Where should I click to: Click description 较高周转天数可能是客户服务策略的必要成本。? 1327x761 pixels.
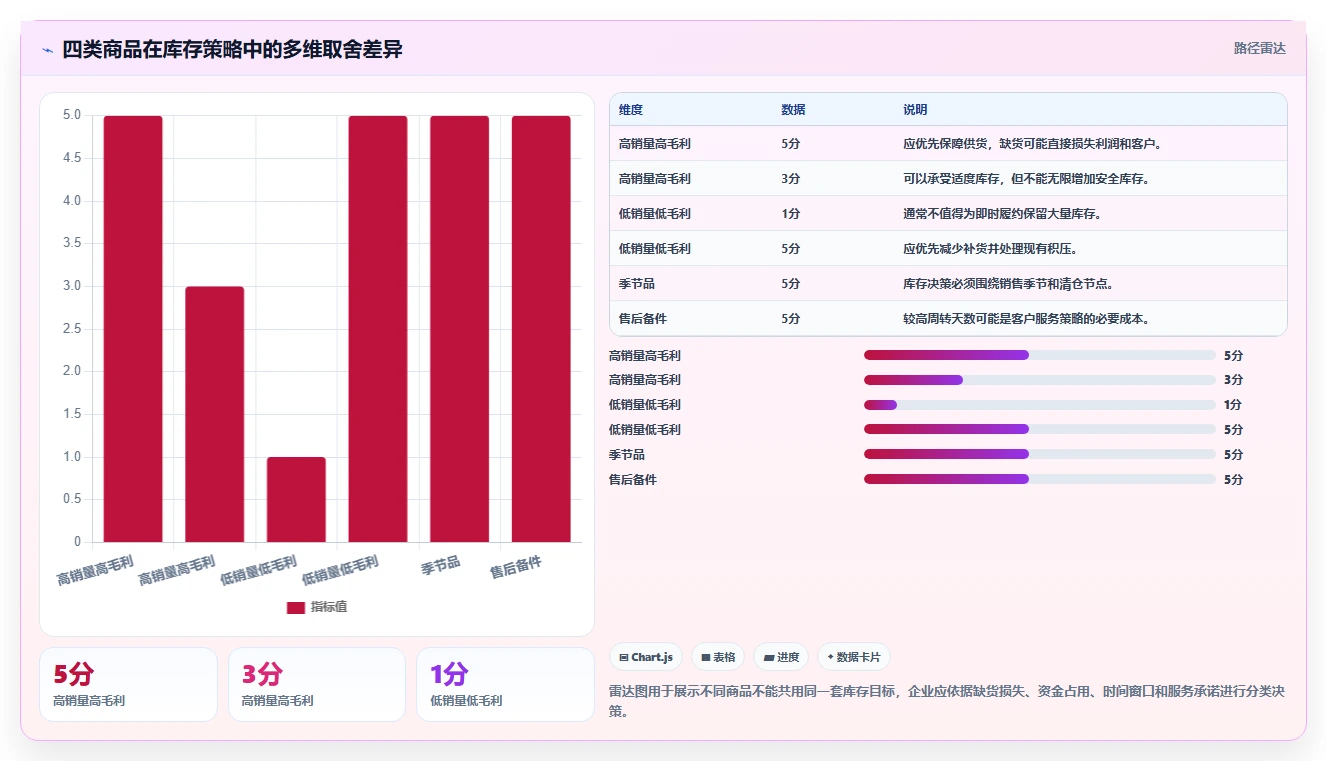click(1026, 319)
